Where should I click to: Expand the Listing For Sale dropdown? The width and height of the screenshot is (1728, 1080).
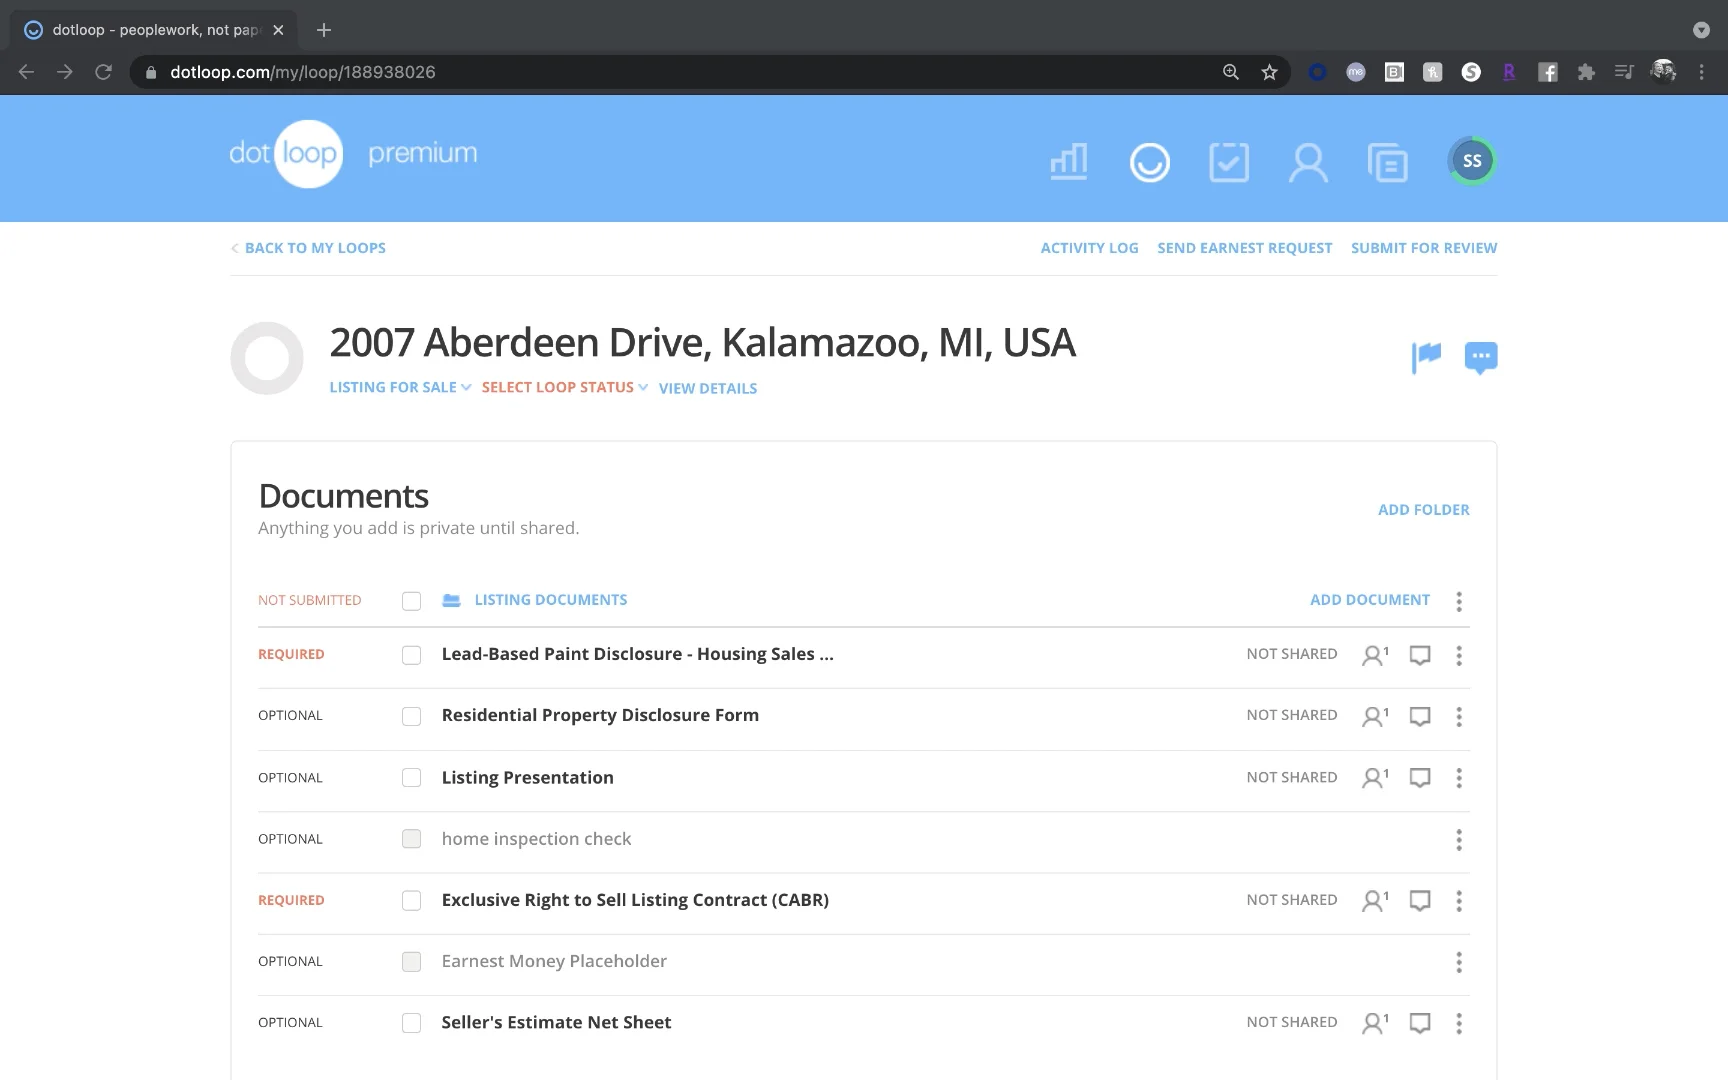point(400,388)
